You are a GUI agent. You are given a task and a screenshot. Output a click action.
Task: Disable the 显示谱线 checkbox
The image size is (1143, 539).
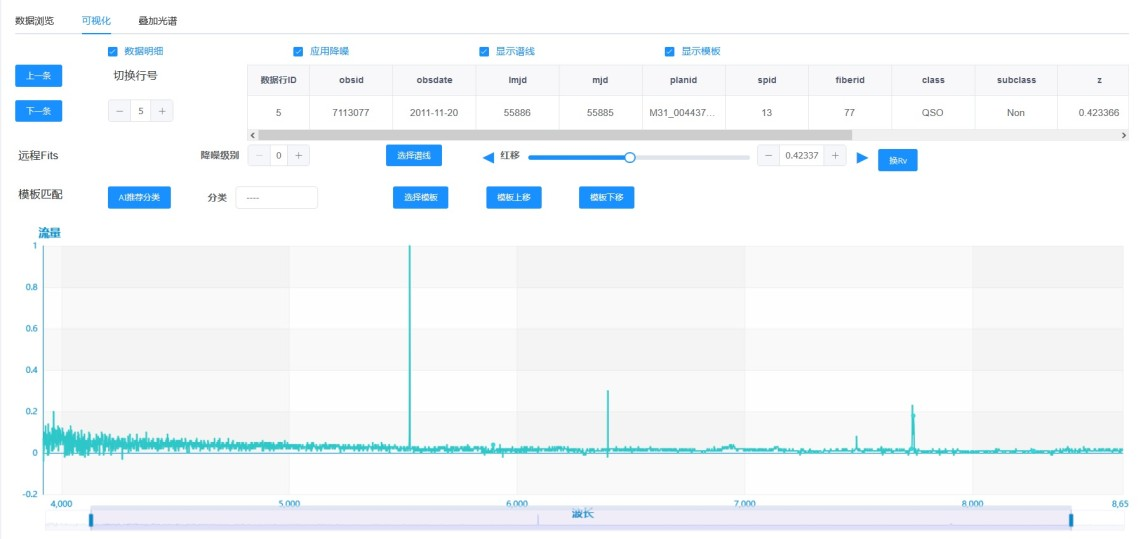[485, 51]
